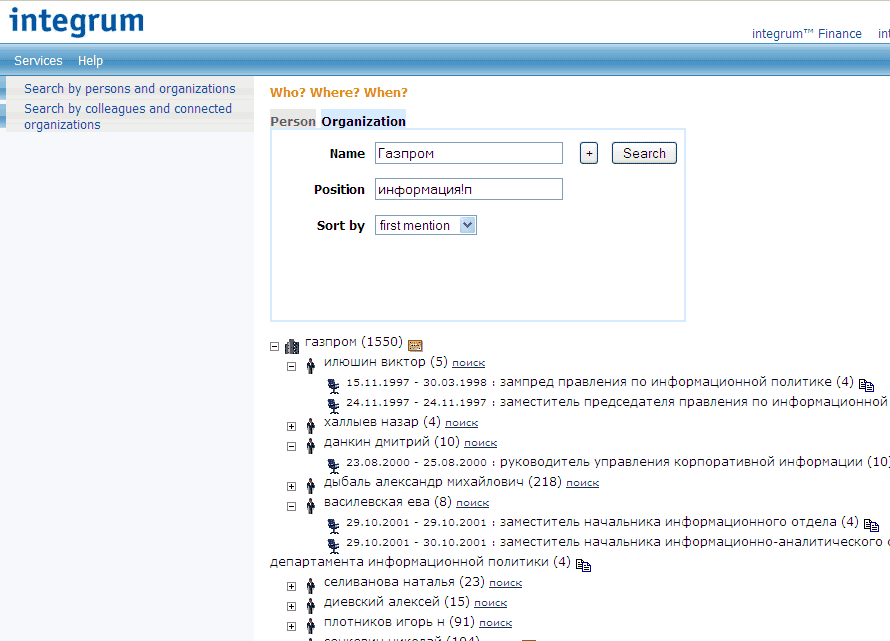890x641 pixels.
Task: Click the plus button next to Name
Action: (x=589, y=153)
